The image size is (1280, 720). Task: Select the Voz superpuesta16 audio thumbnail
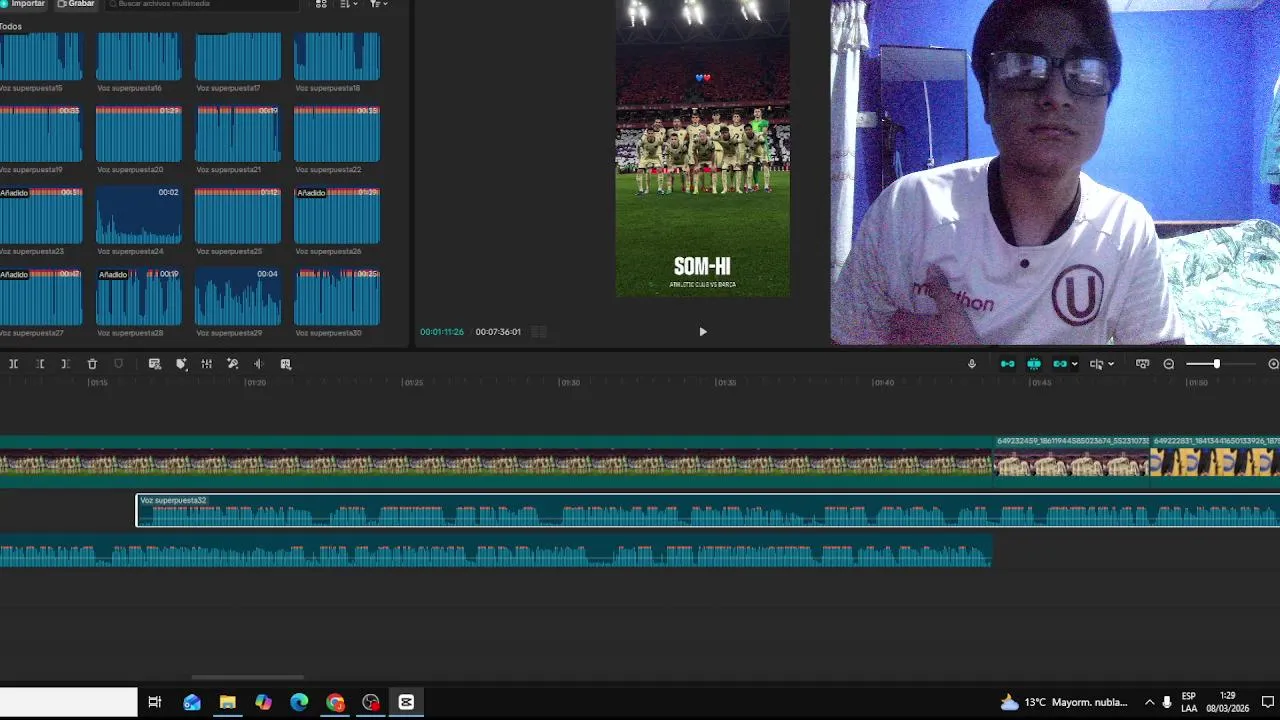click(139, 56)
